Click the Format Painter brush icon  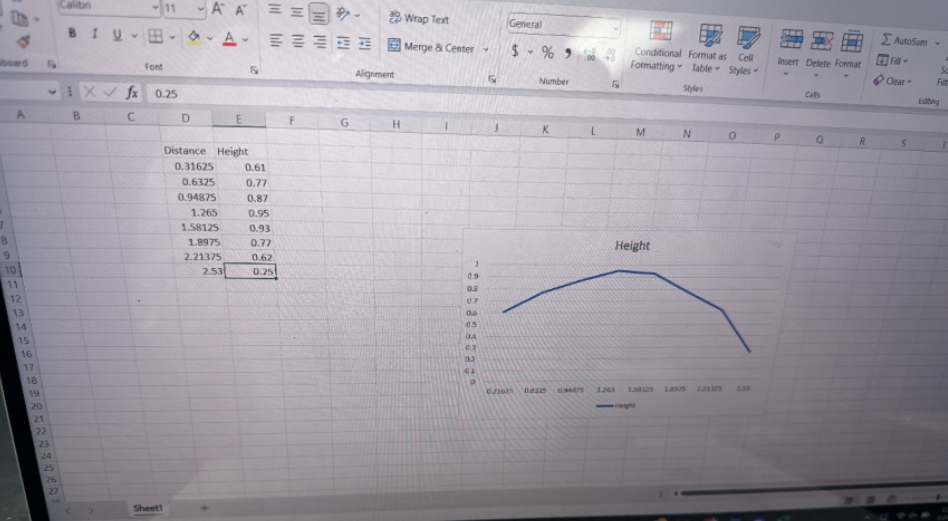(x=23, y=41)
